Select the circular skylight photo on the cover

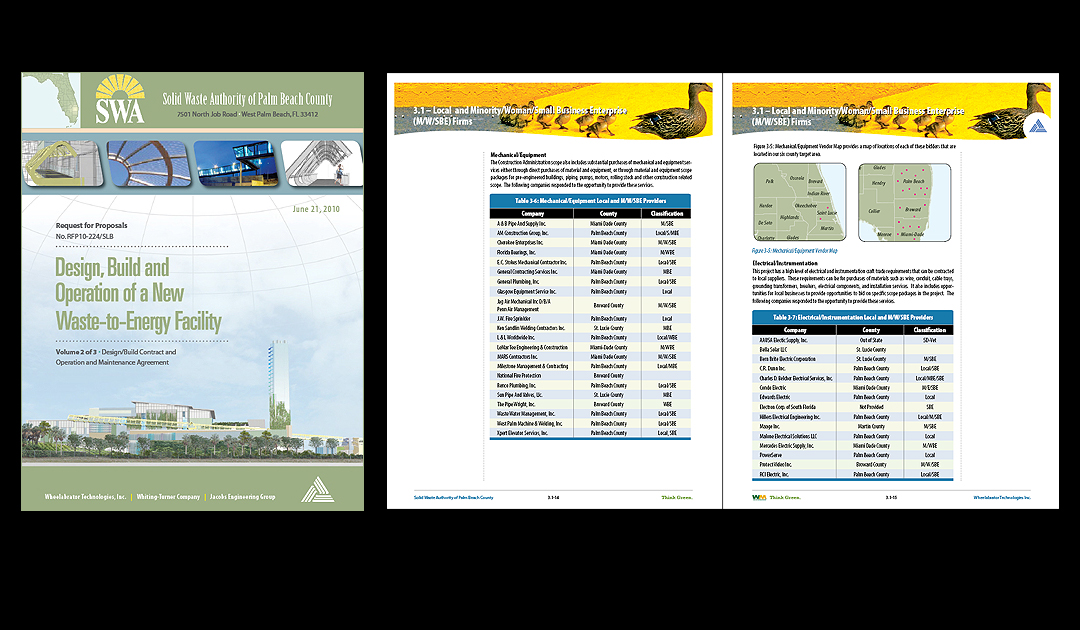click(149, 163)
